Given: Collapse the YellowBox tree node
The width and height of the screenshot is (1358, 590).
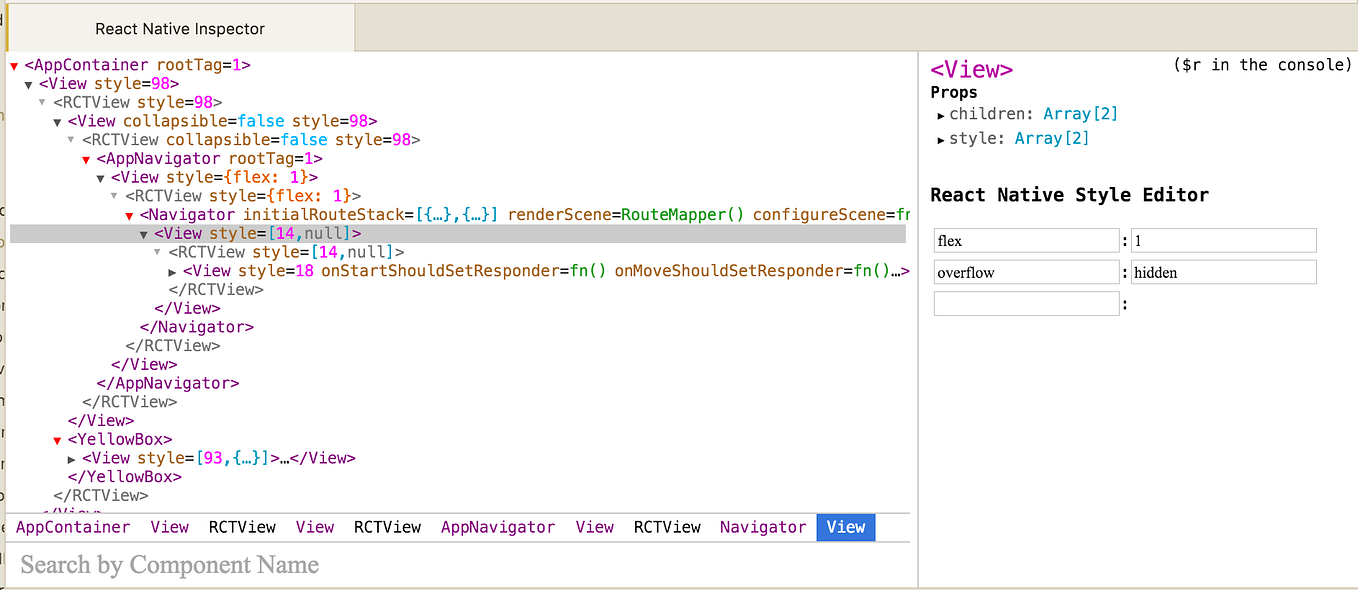Looking at the screenshot, I should pos(56,439).
